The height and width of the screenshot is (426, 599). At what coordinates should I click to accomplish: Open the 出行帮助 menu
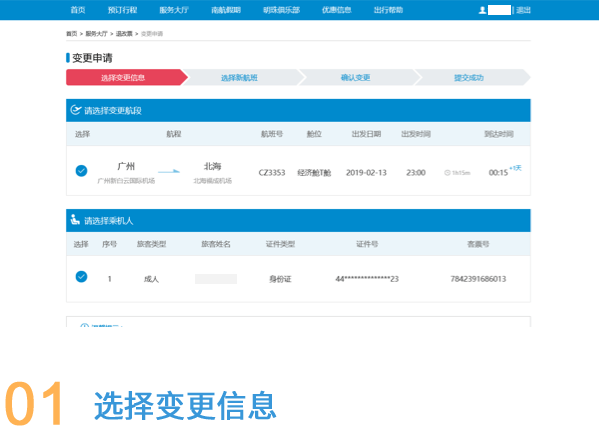click(388, 10)
